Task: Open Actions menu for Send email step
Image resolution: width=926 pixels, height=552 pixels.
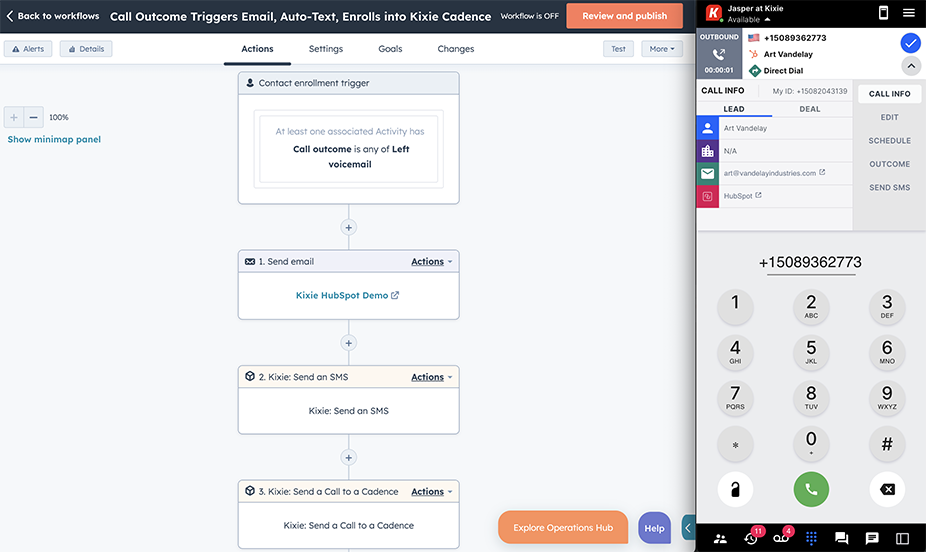Action: [431, 262]
